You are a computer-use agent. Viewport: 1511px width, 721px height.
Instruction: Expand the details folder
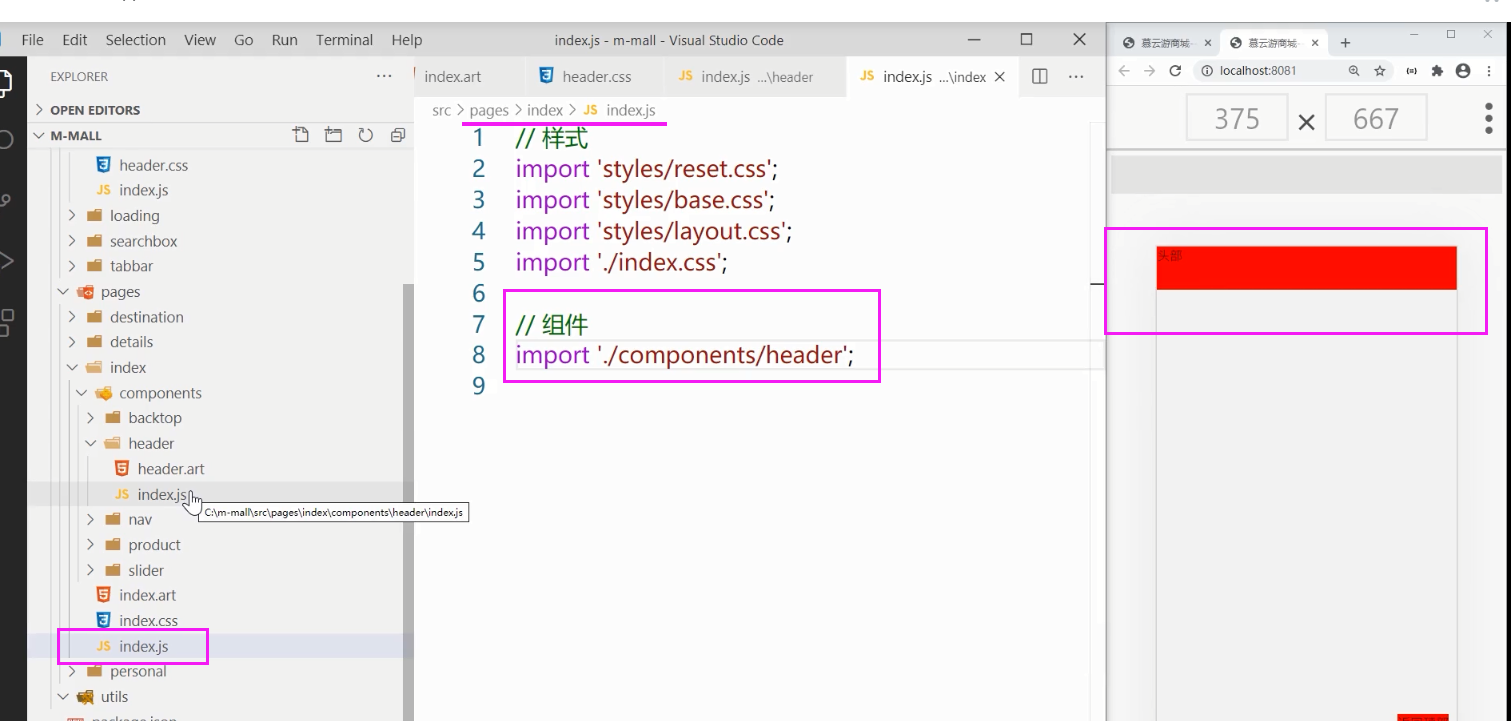pos(131,342)
